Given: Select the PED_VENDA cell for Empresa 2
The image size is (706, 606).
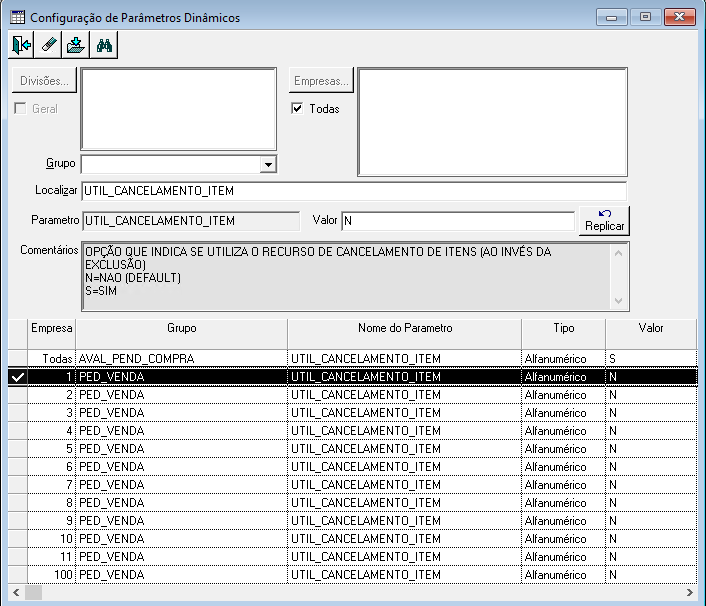Looking at the screenshot, I should pos(181,395).
